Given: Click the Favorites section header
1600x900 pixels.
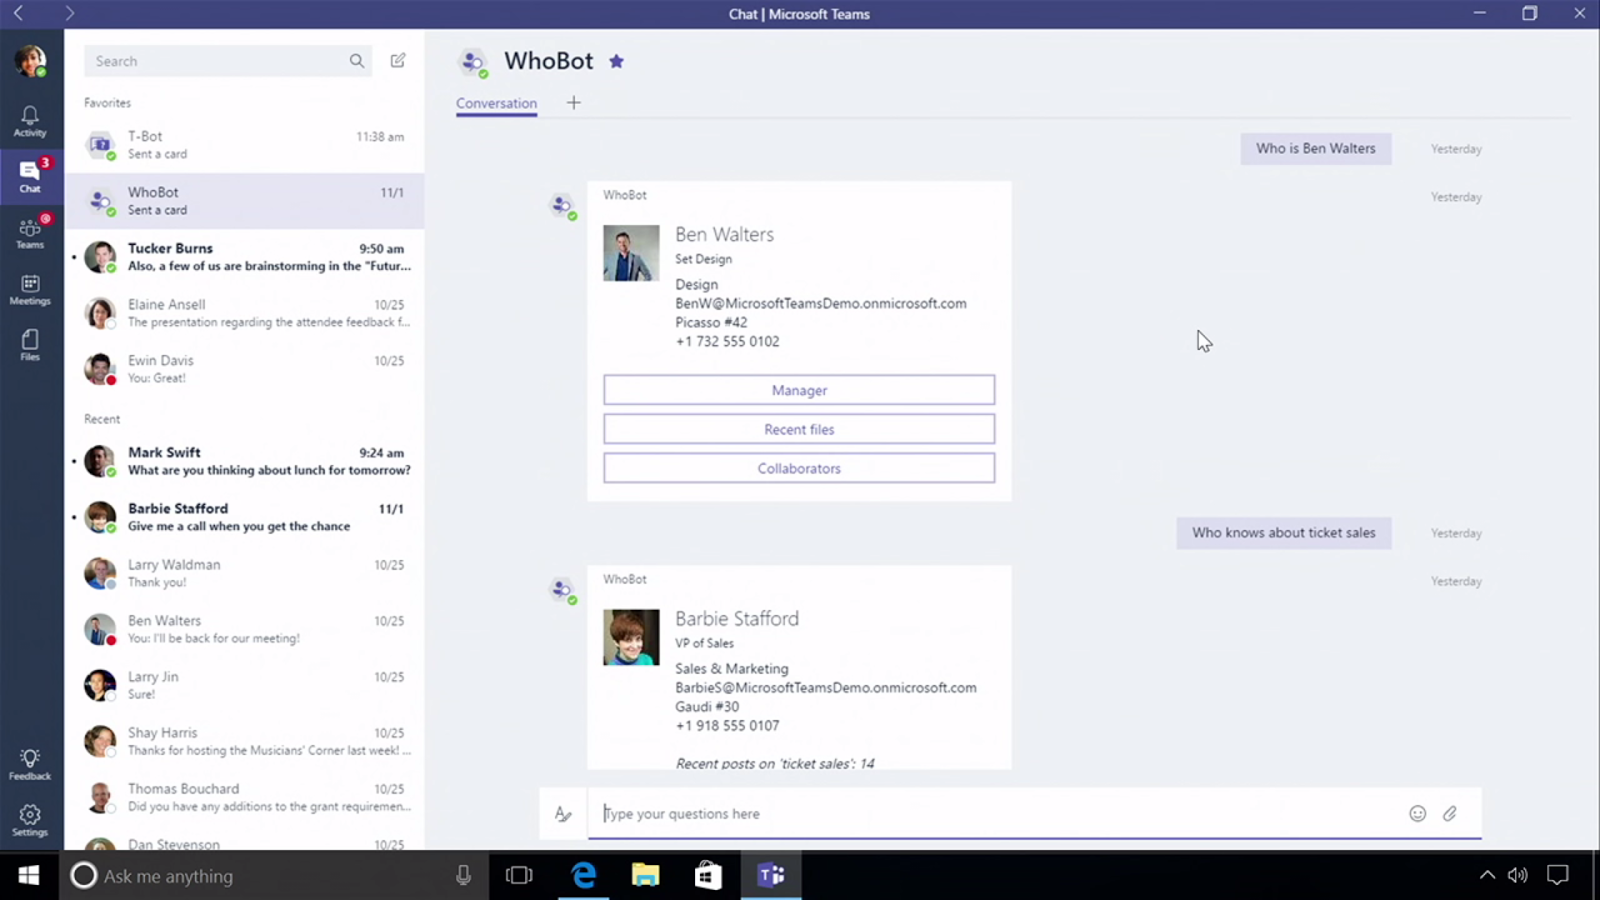Looking at the screenshot, I should (x=107, y=103).
